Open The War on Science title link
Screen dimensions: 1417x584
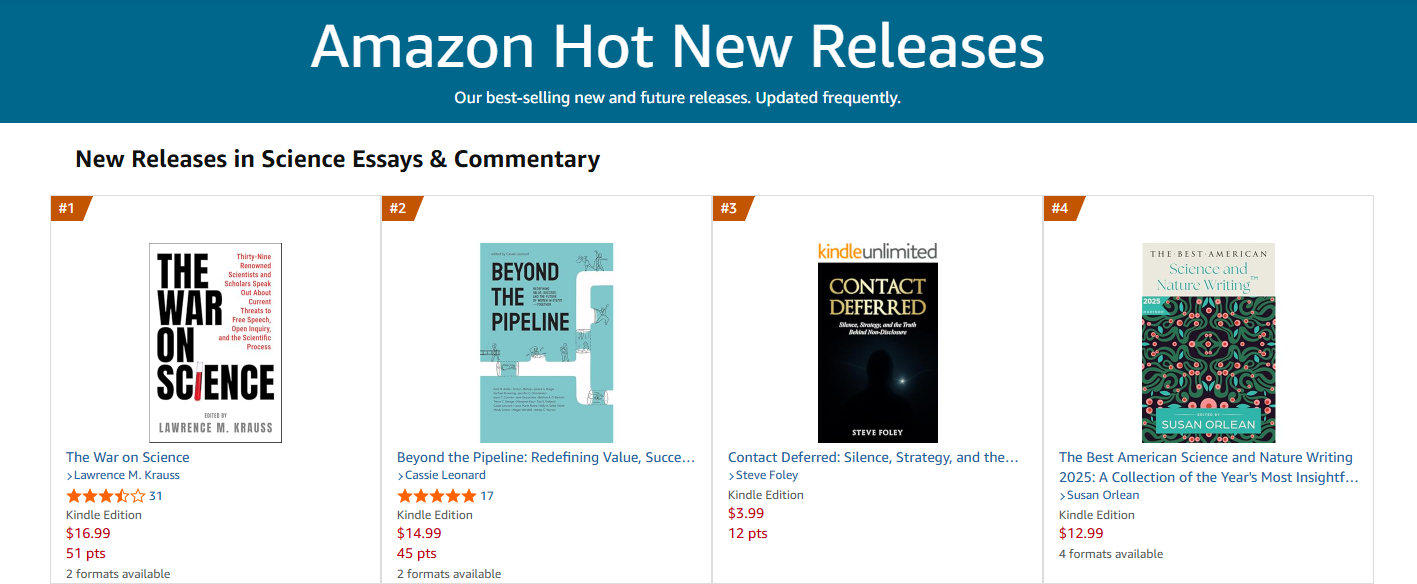128,457
